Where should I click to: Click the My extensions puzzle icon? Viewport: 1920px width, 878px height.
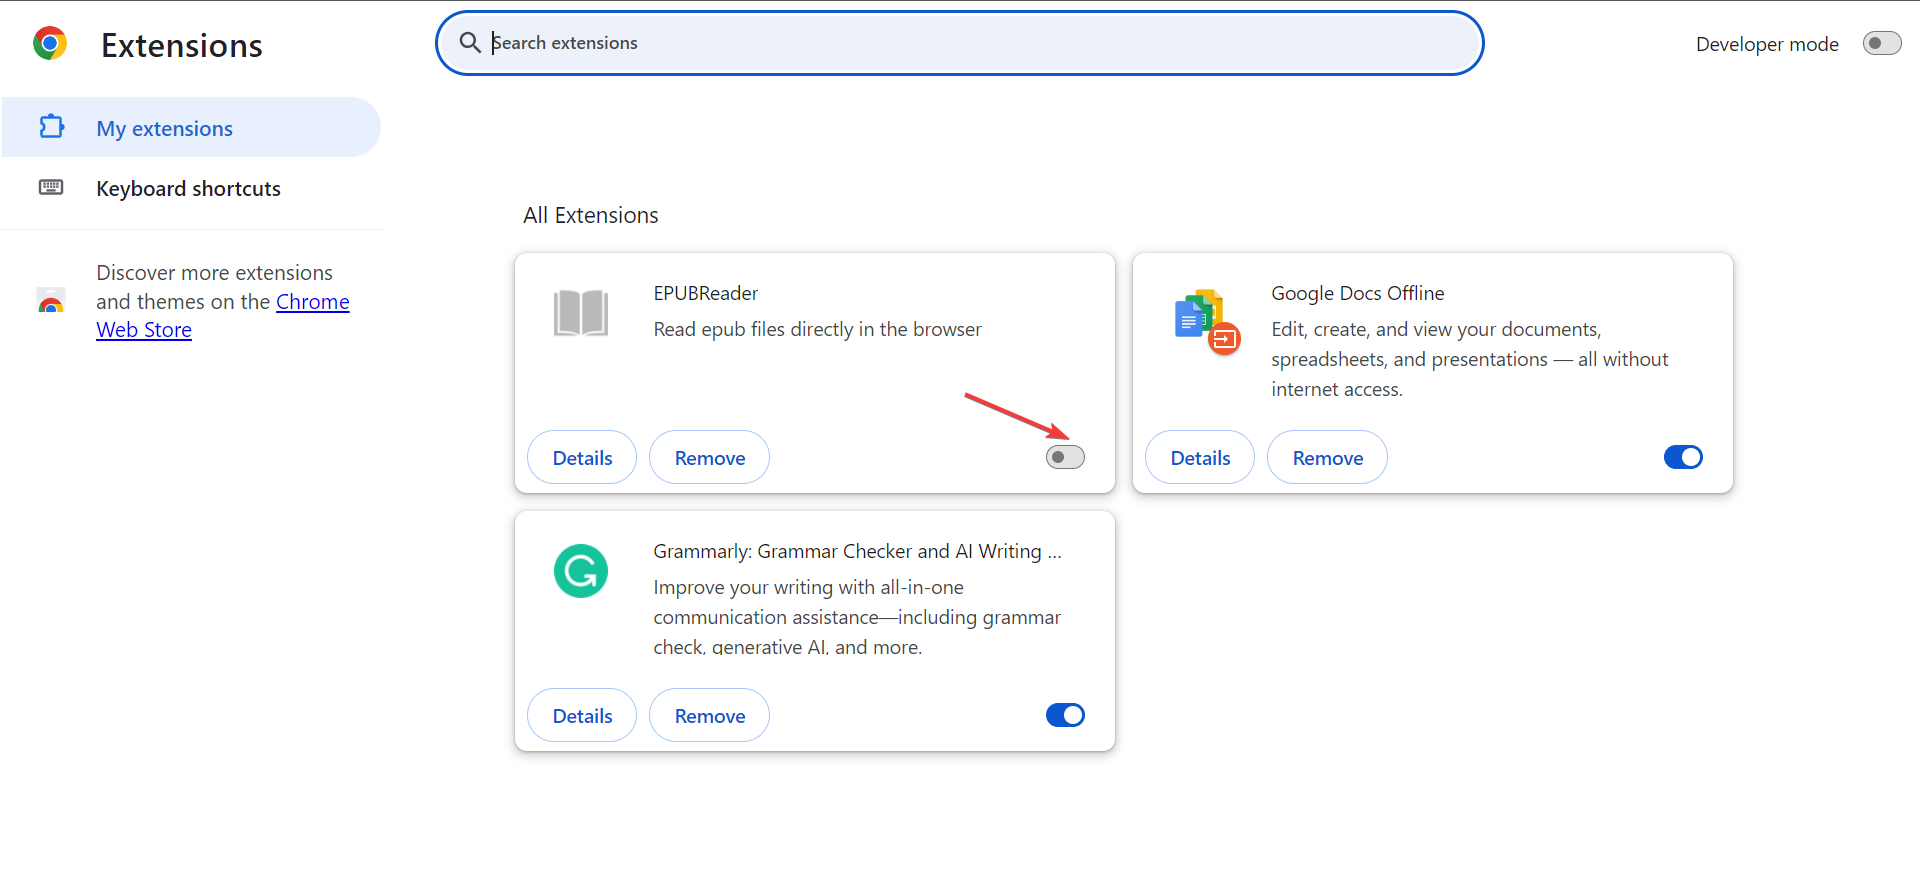pos(51,127)
